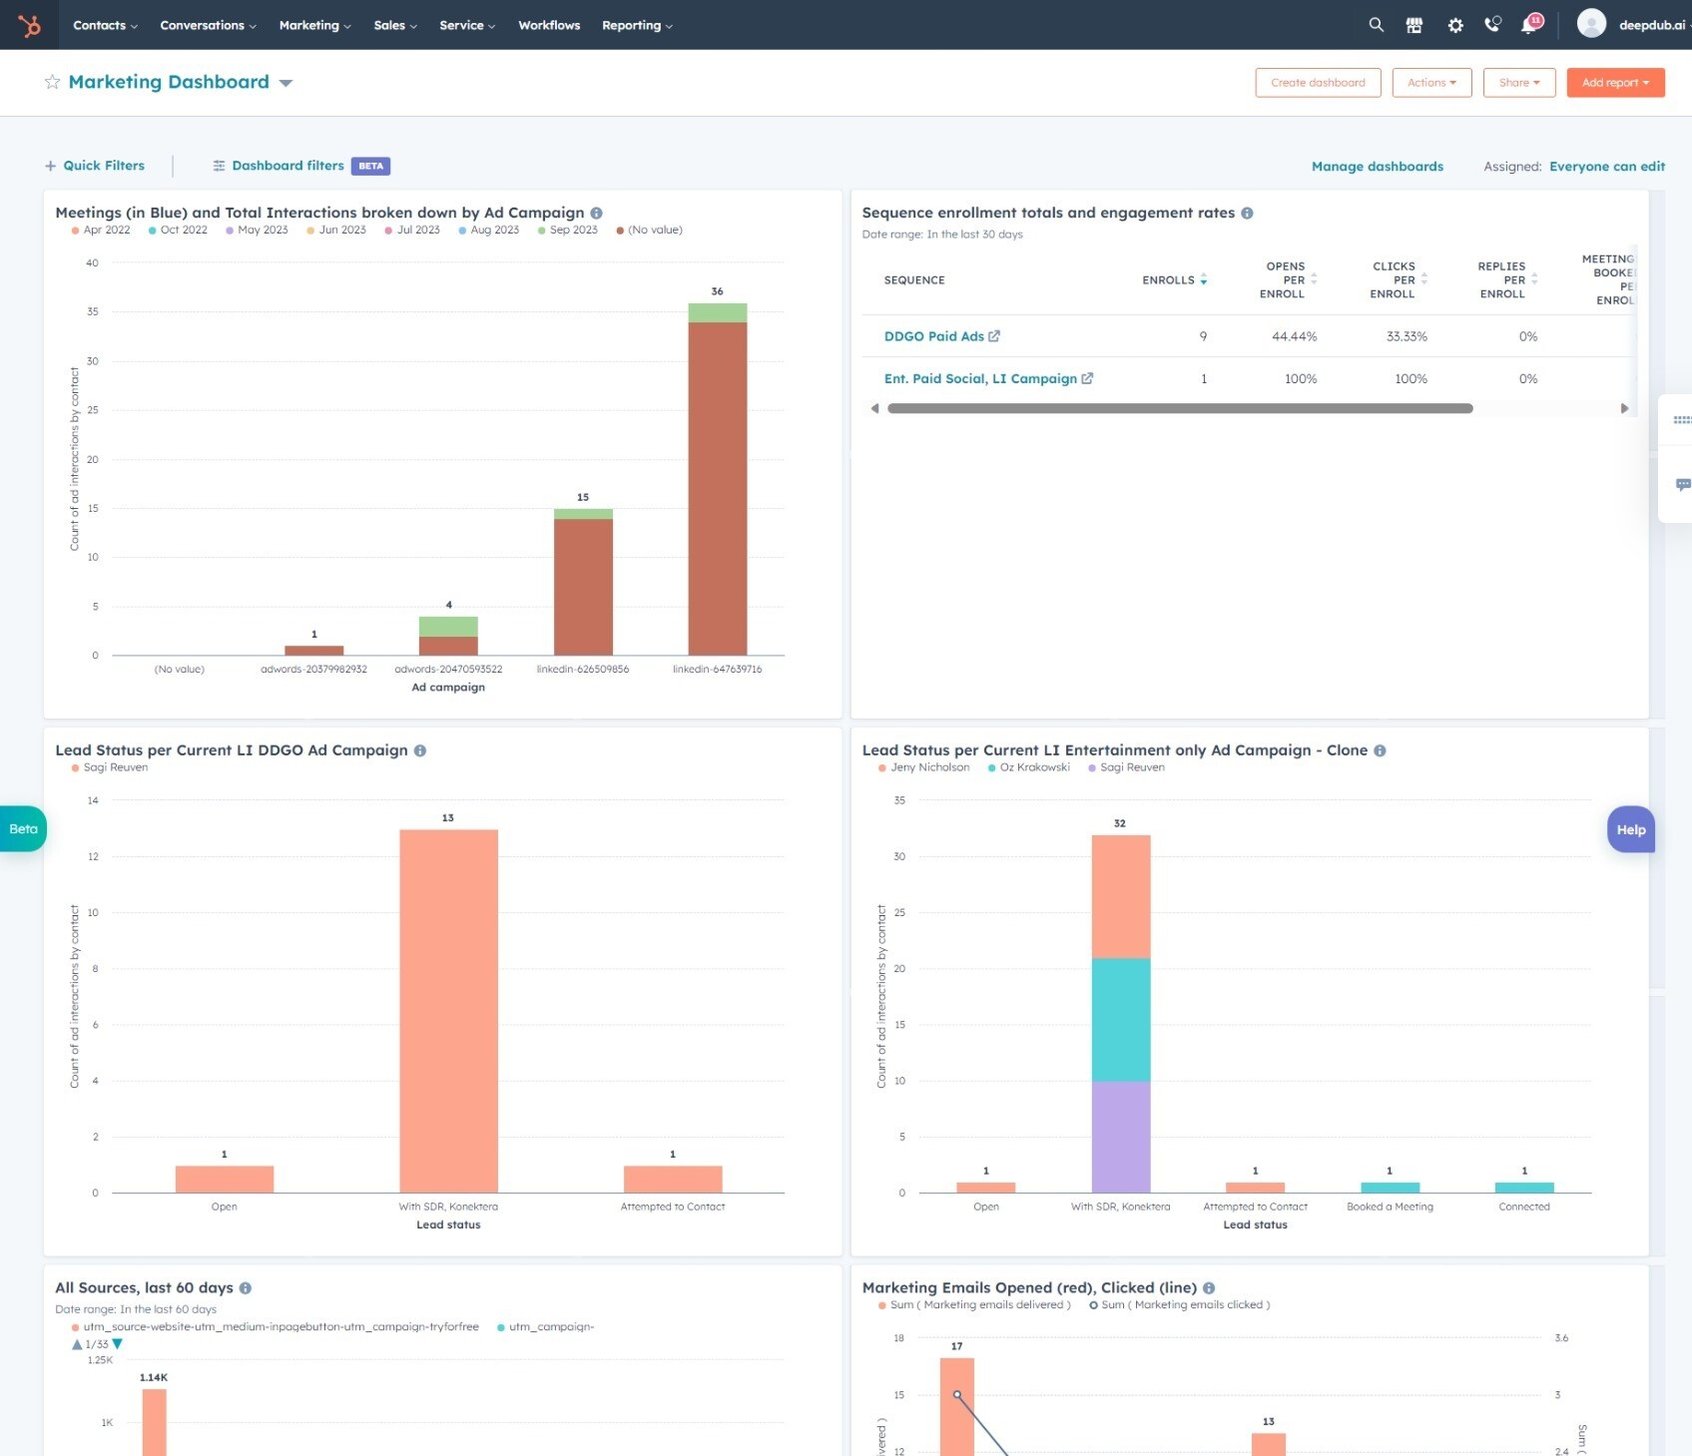Viewport: 1692px width, 1456px height.
Task: Sort by CLICKS PER ENROLL arrow
Action: pyautogui.click(x=1424, y=279)
